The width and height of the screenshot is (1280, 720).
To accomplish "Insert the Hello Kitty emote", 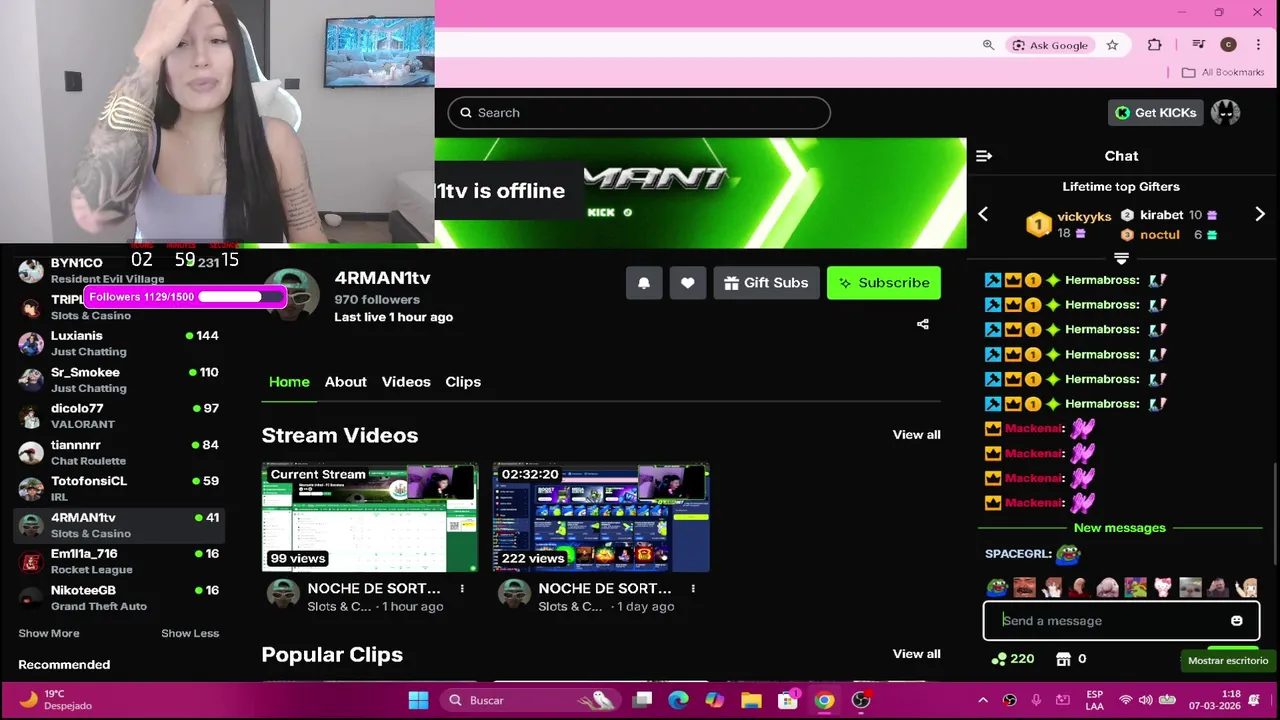I will [1163, 587].
